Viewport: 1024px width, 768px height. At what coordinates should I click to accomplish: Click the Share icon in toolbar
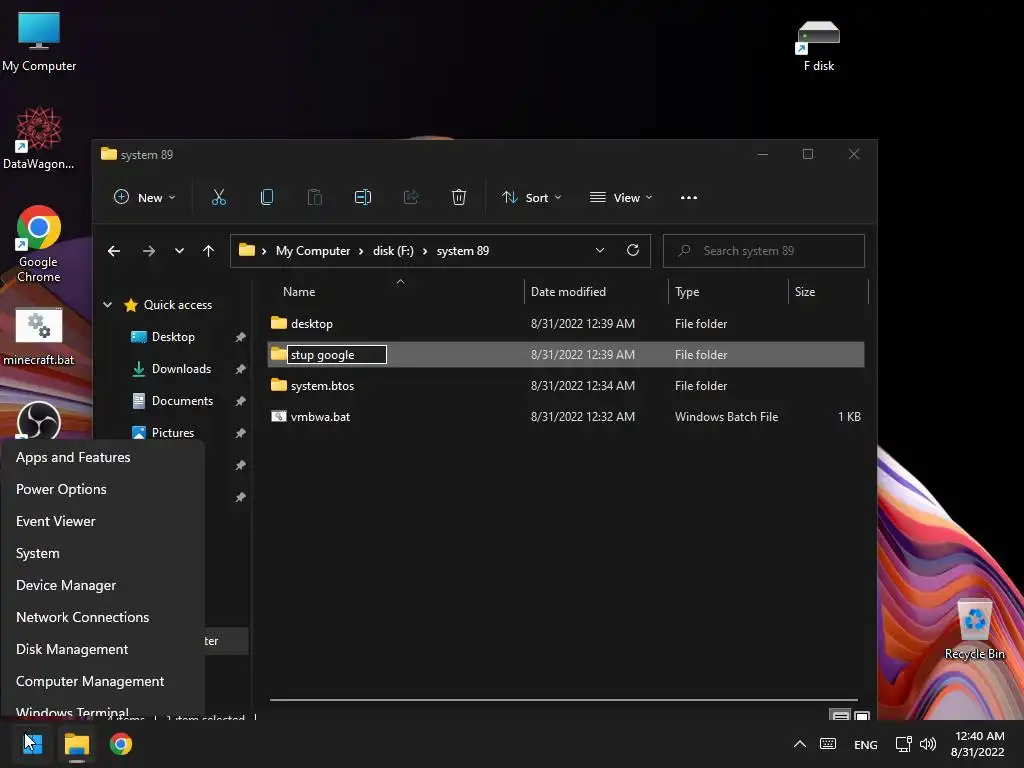[411, 197]
